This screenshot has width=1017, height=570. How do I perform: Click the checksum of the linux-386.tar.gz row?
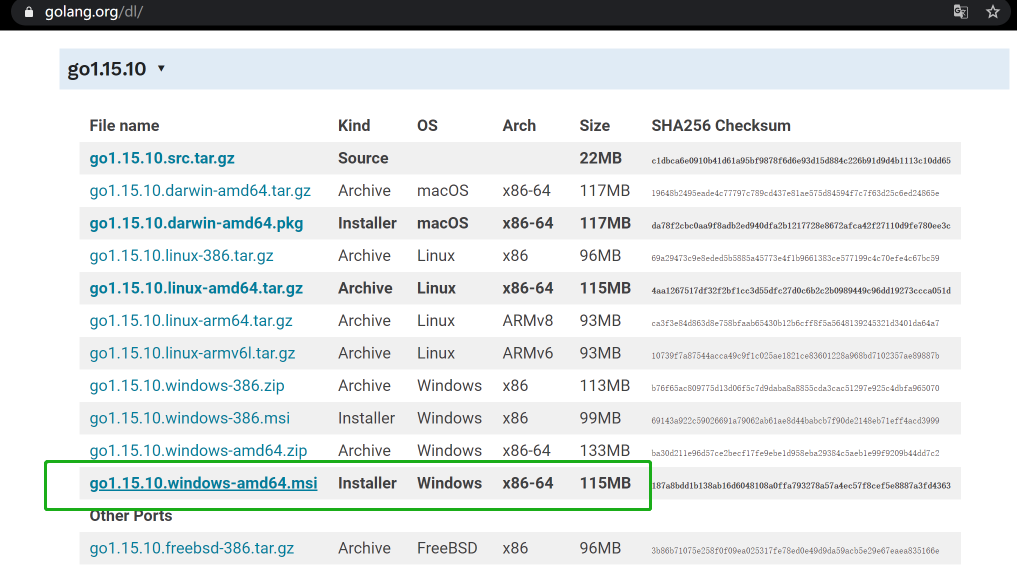tap(795, 258)
